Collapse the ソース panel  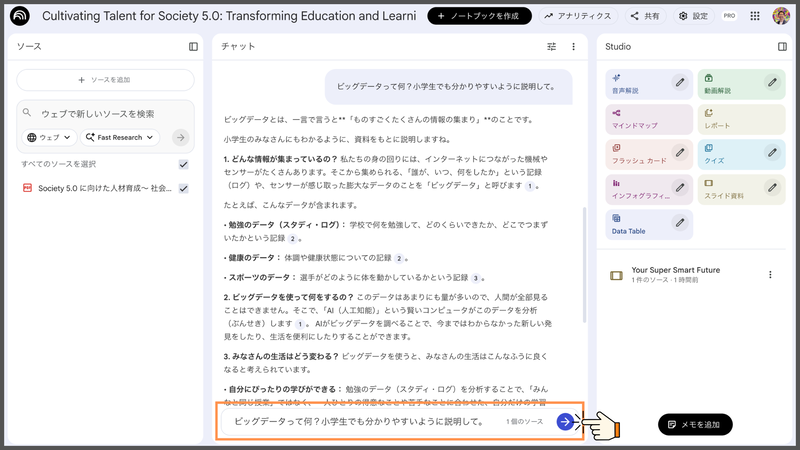(193, 46)
